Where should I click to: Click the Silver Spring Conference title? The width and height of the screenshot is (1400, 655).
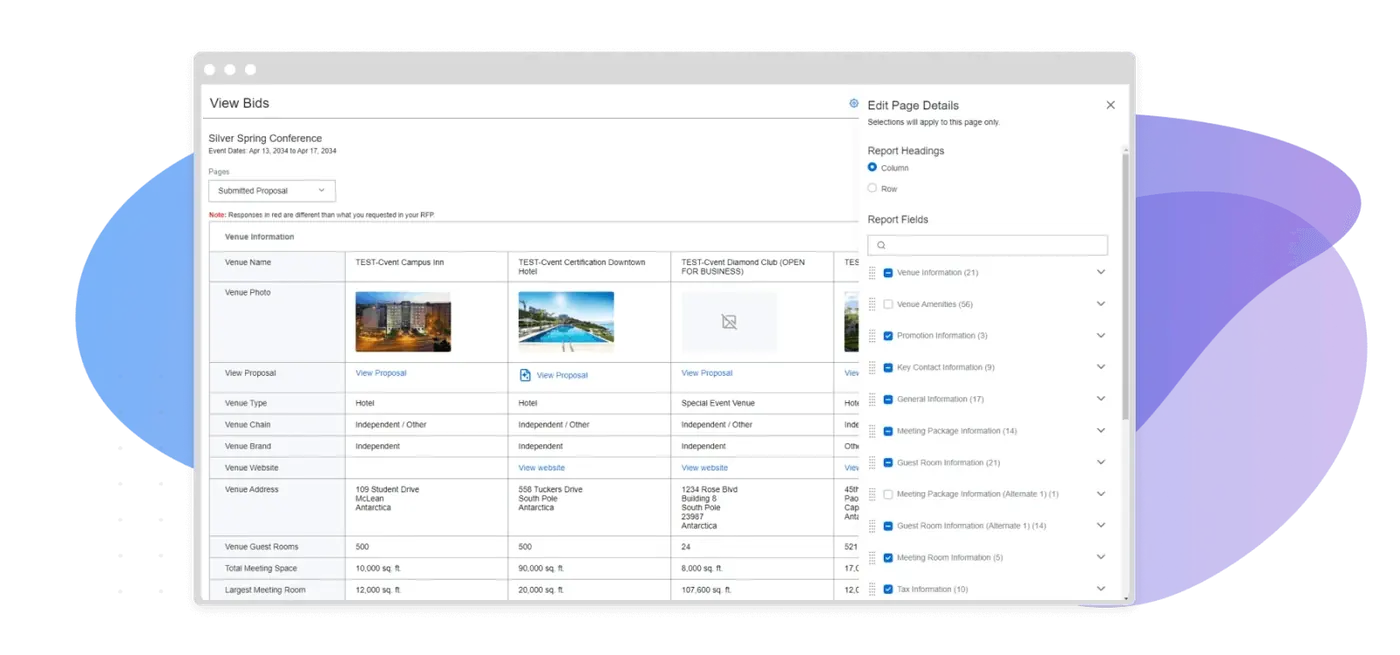coord(265,138)
